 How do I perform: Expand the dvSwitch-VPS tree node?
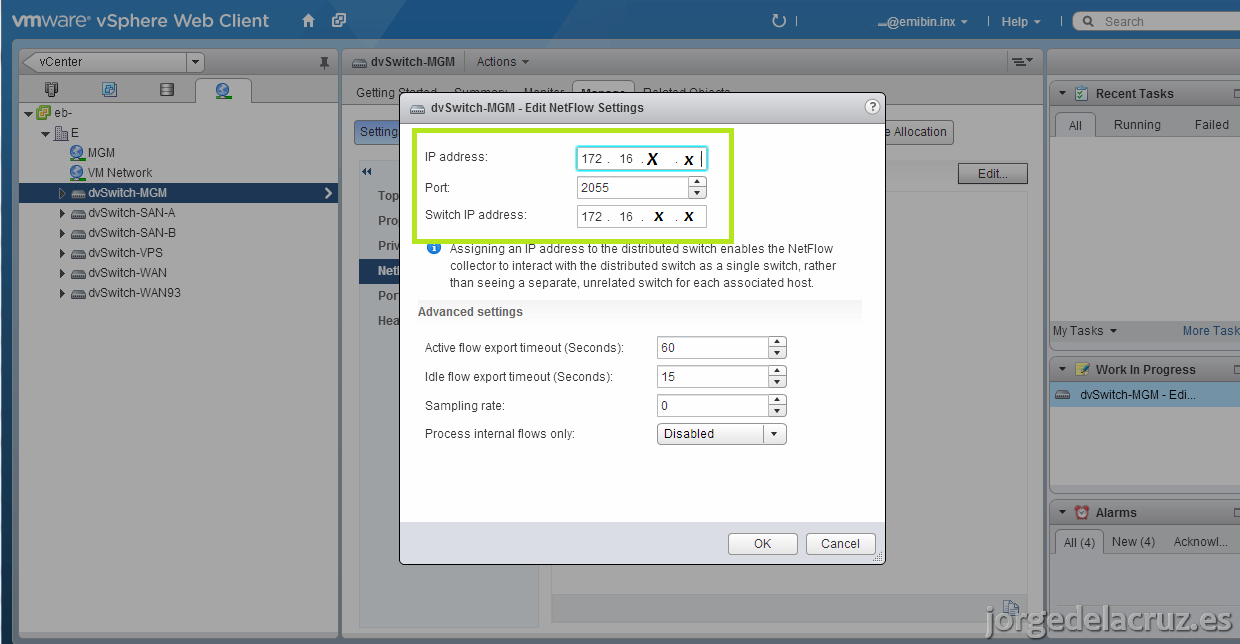click(62, 253)
